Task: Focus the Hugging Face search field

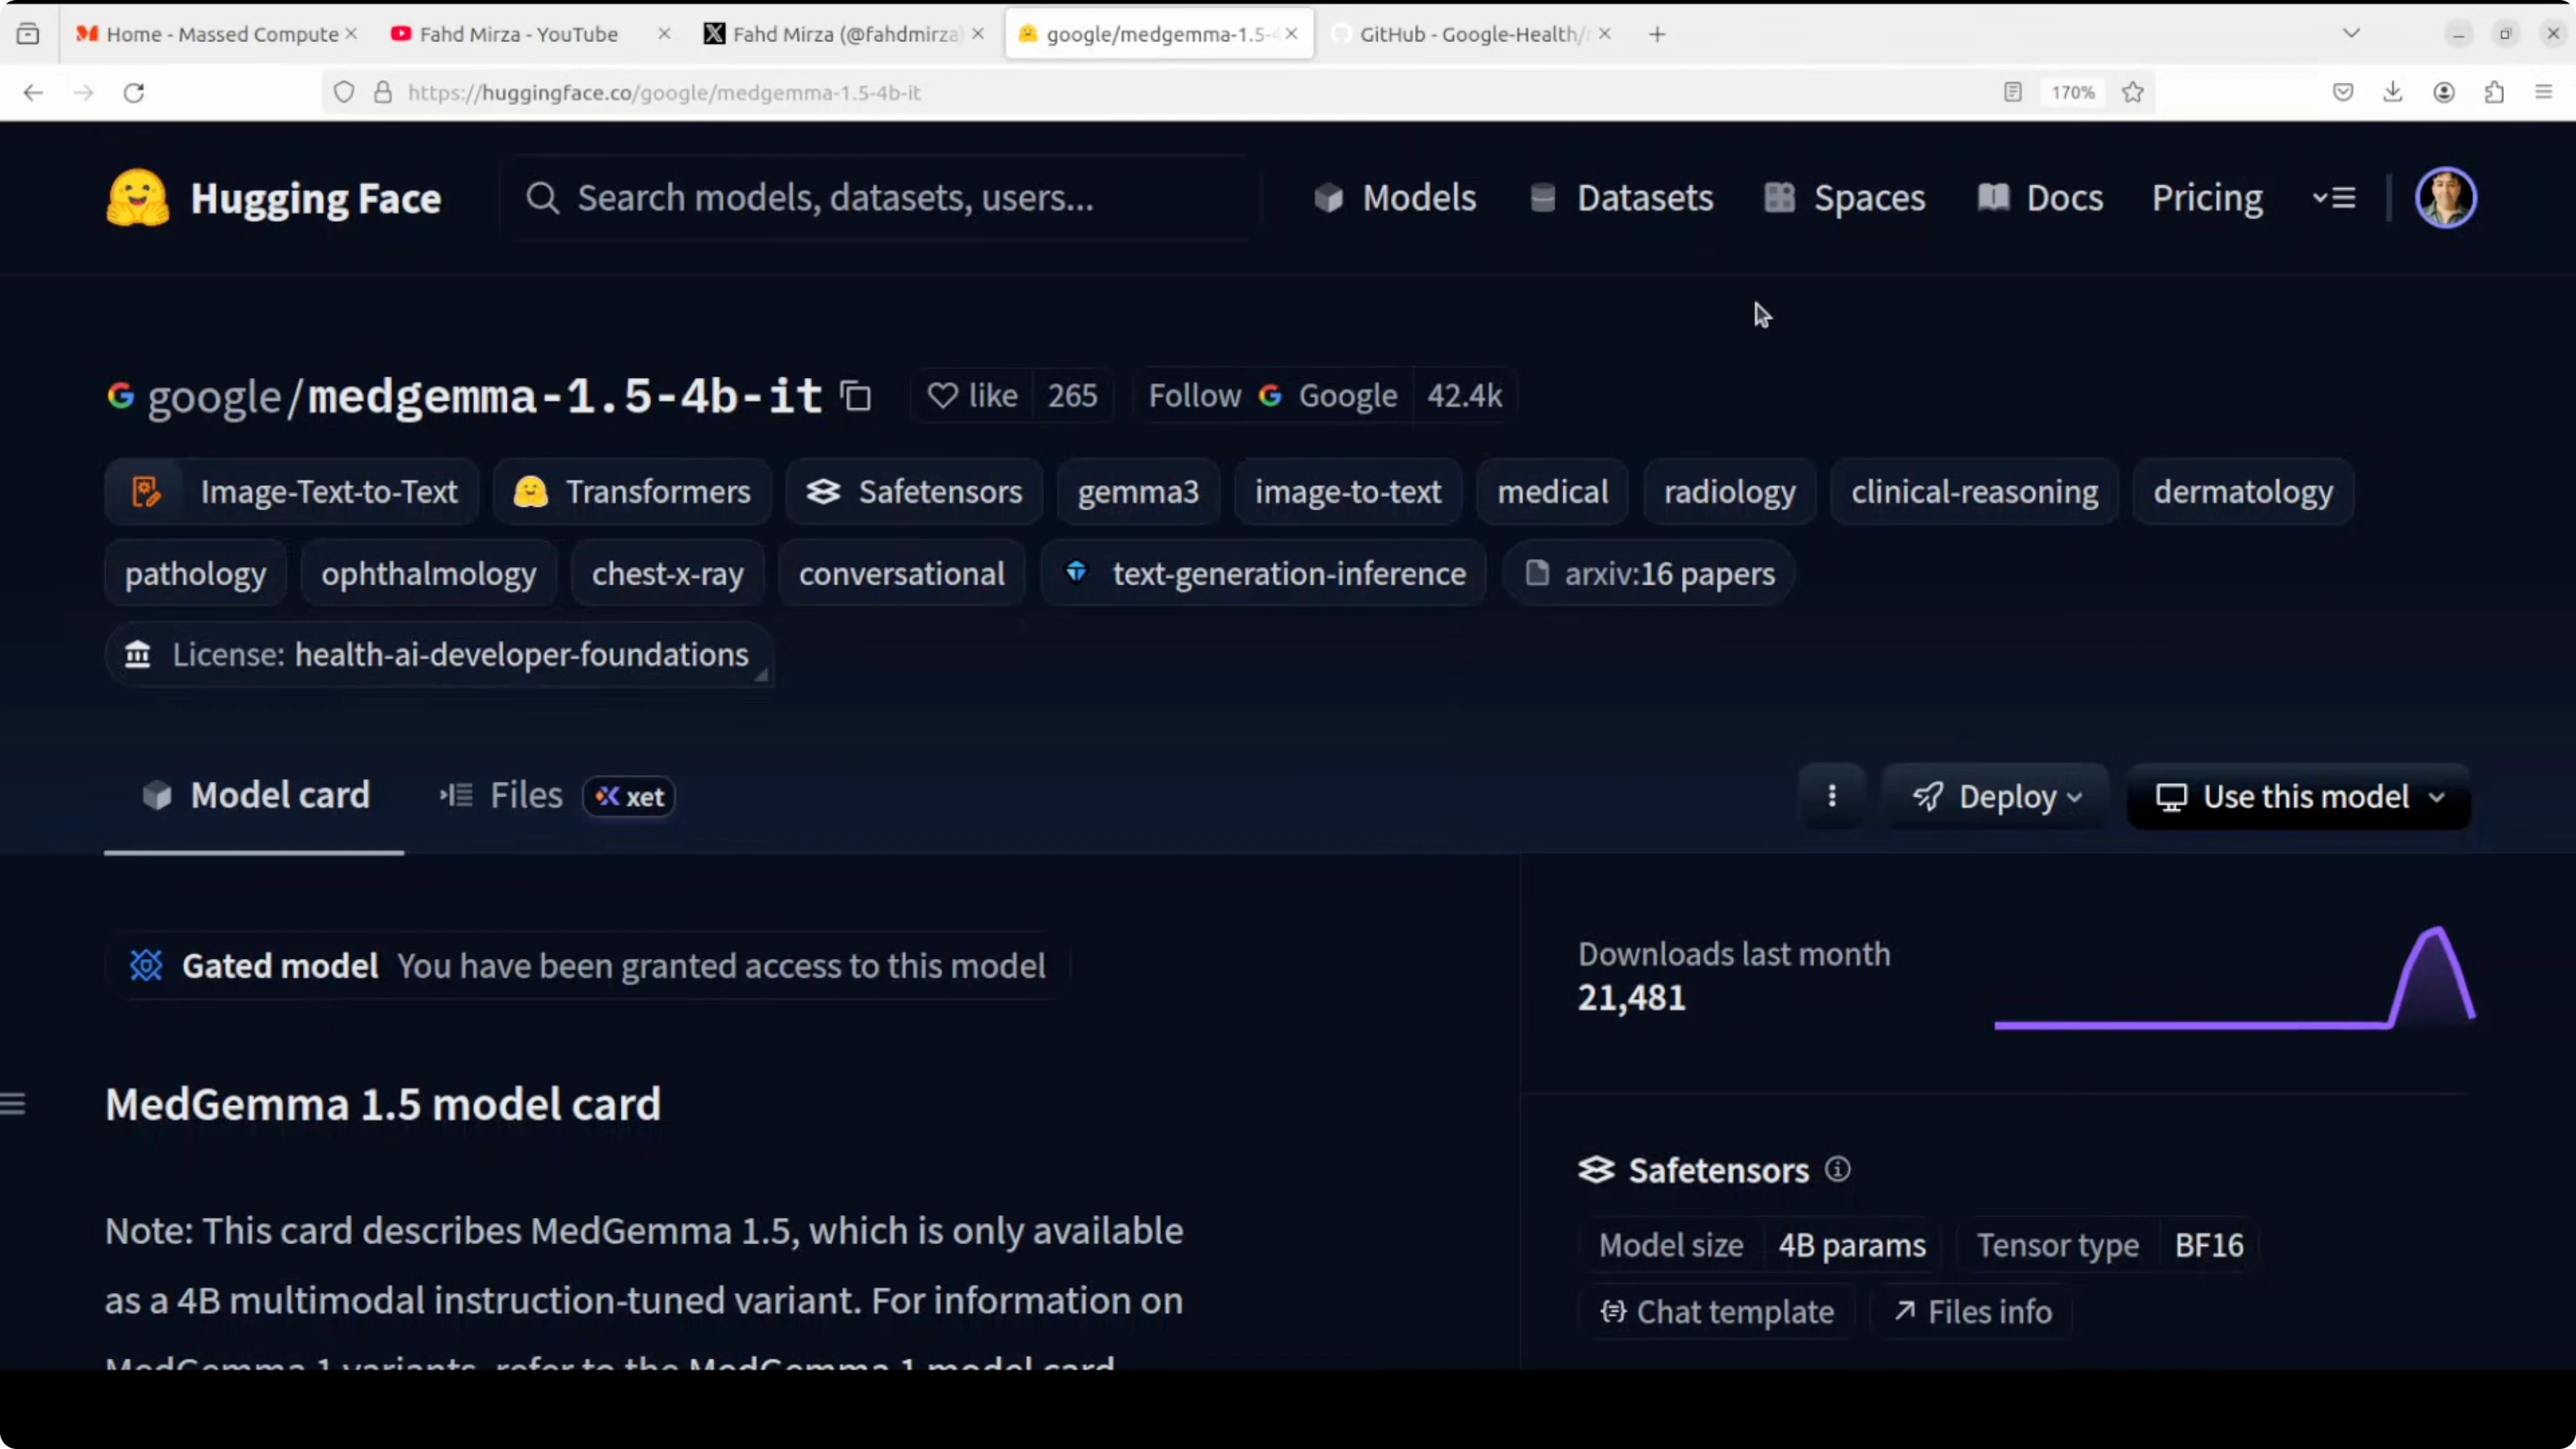Action: (880, 198)
